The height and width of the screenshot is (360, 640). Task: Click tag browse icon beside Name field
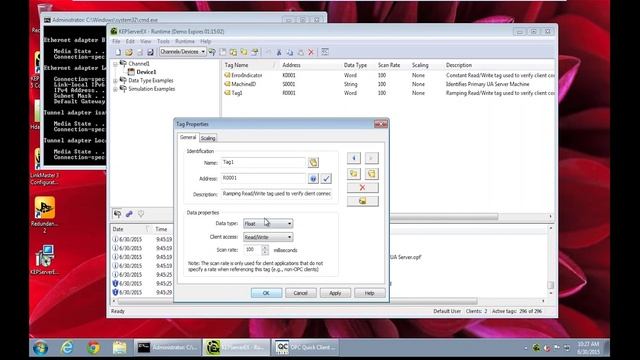313,162
